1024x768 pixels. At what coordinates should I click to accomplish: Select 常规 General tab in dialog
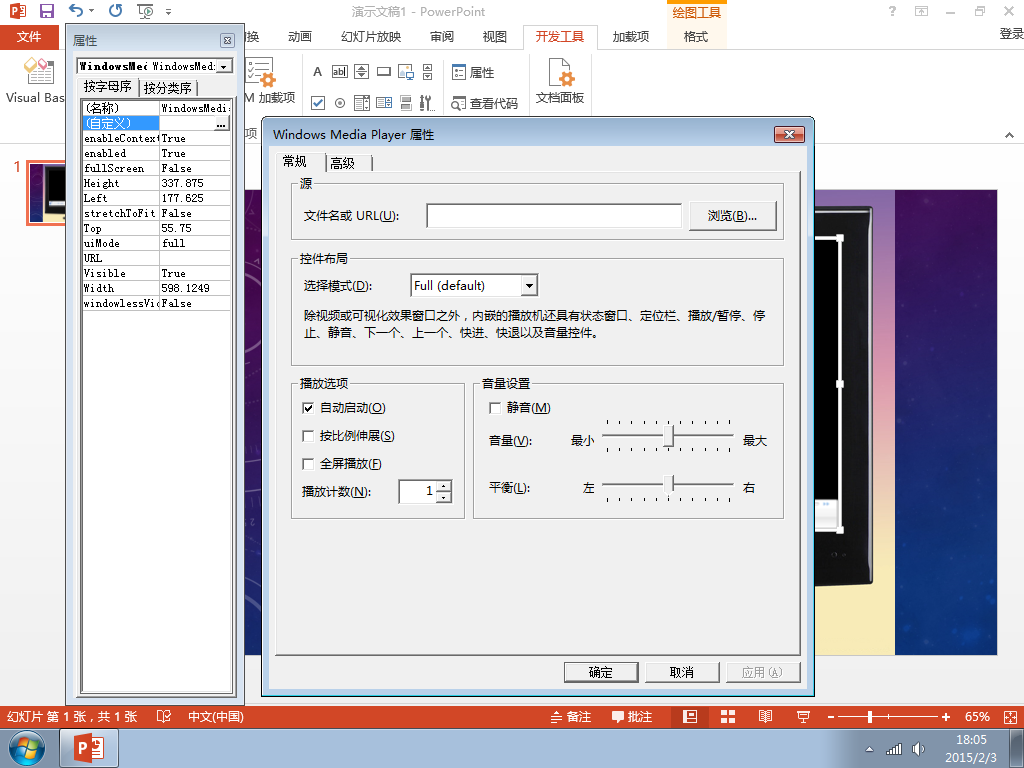pos(295,161)
